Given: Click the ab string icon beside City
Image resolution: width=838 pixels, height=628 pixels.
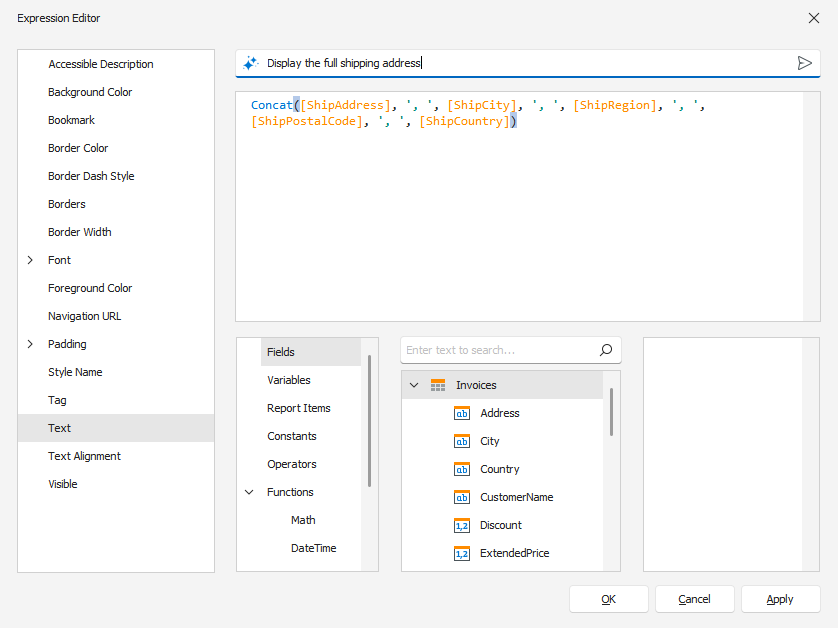Looking at the screenshot, I should 461,441.
